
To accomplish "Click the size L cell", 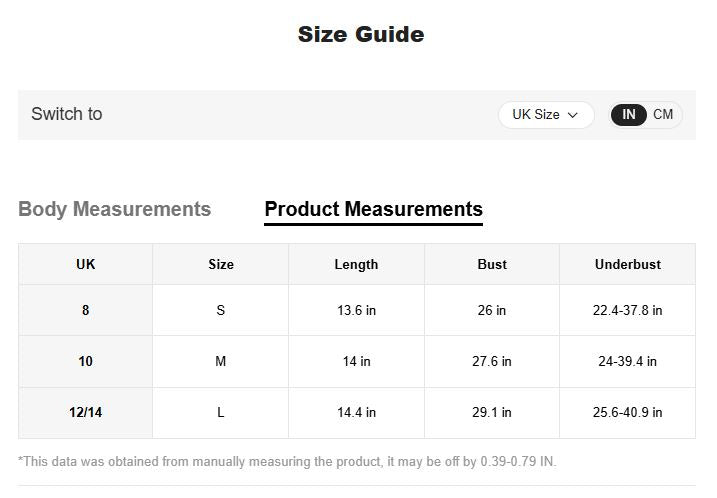I will tap(221, 413).
